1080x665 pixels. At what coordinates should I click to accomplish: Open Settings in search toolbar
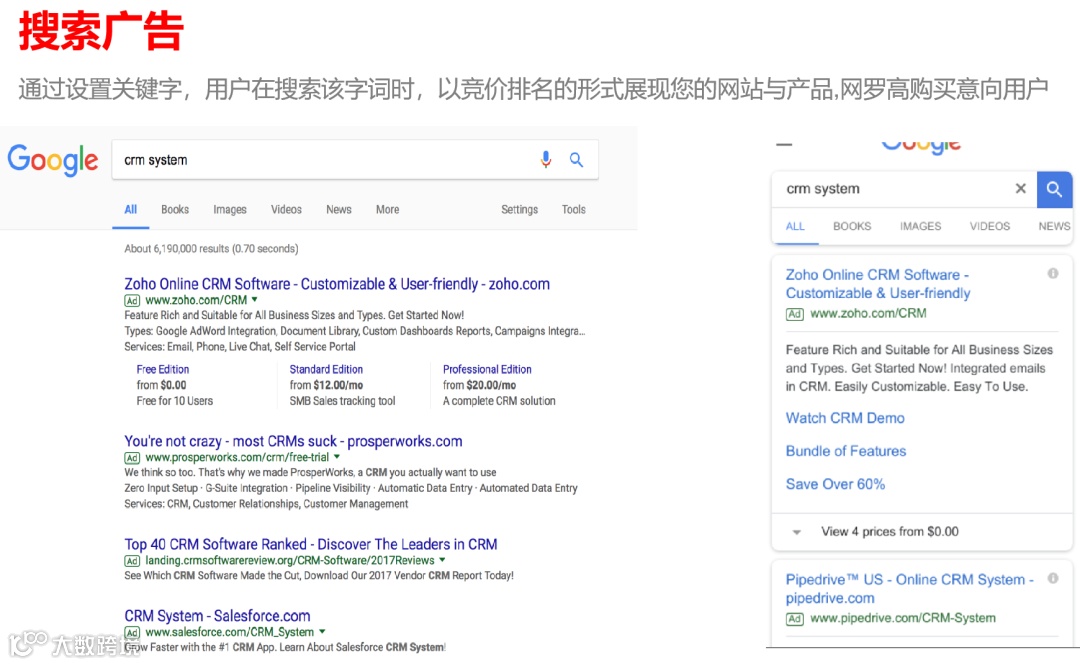coord(519,209)
